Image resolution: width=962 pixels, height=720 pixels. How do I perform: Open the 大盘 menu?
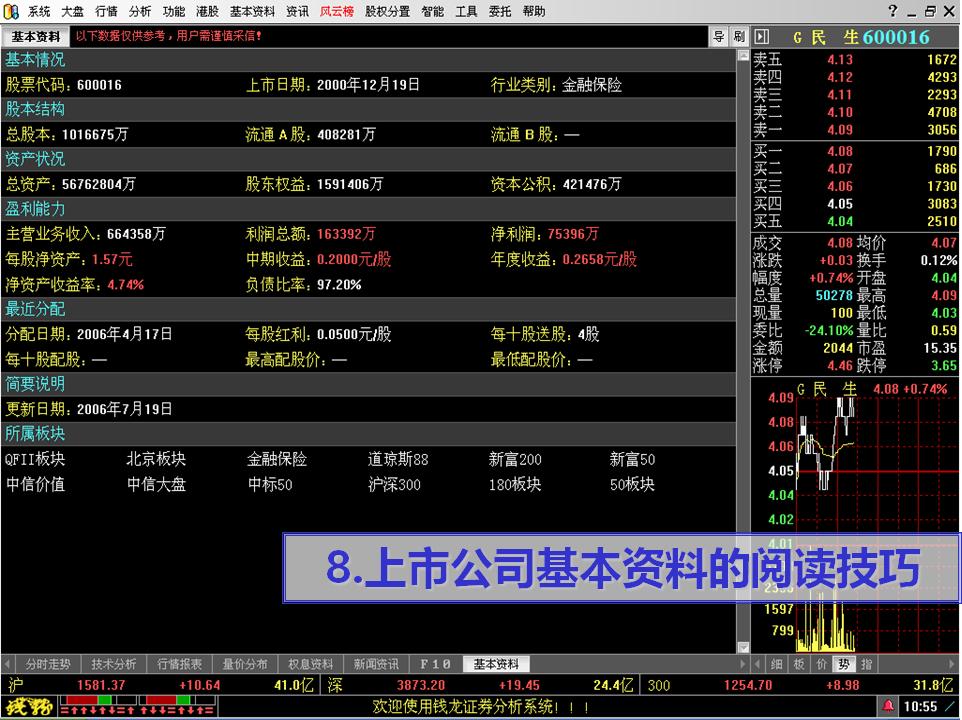[72, 11]
